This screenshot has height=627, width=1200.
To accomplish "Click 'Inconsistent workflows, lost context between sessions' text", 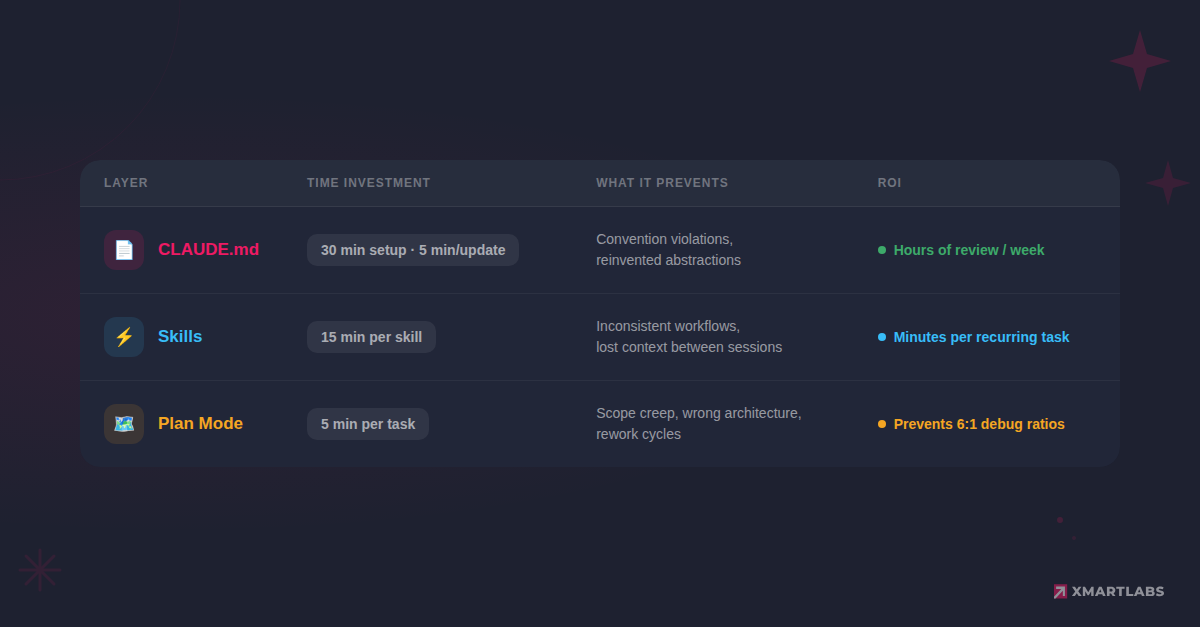I will coord(689,337).
